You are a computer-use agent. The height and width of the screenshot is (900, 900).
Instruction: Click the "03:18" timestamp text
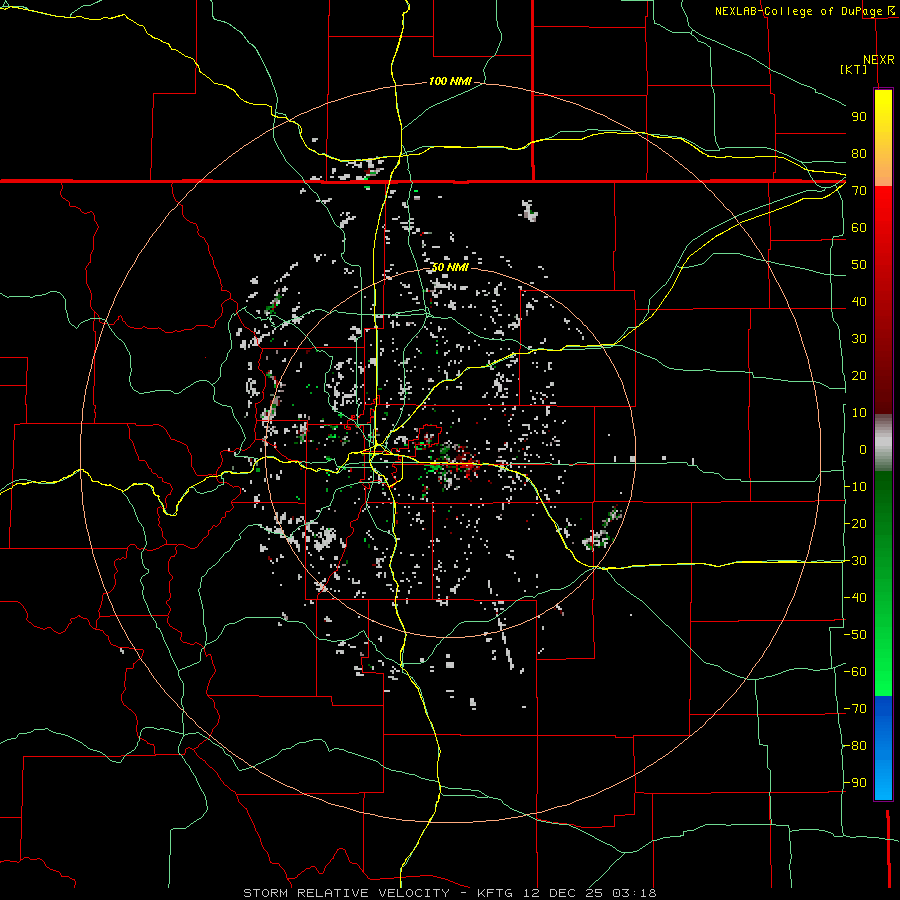pyautogui.click(x=634, y=893)
